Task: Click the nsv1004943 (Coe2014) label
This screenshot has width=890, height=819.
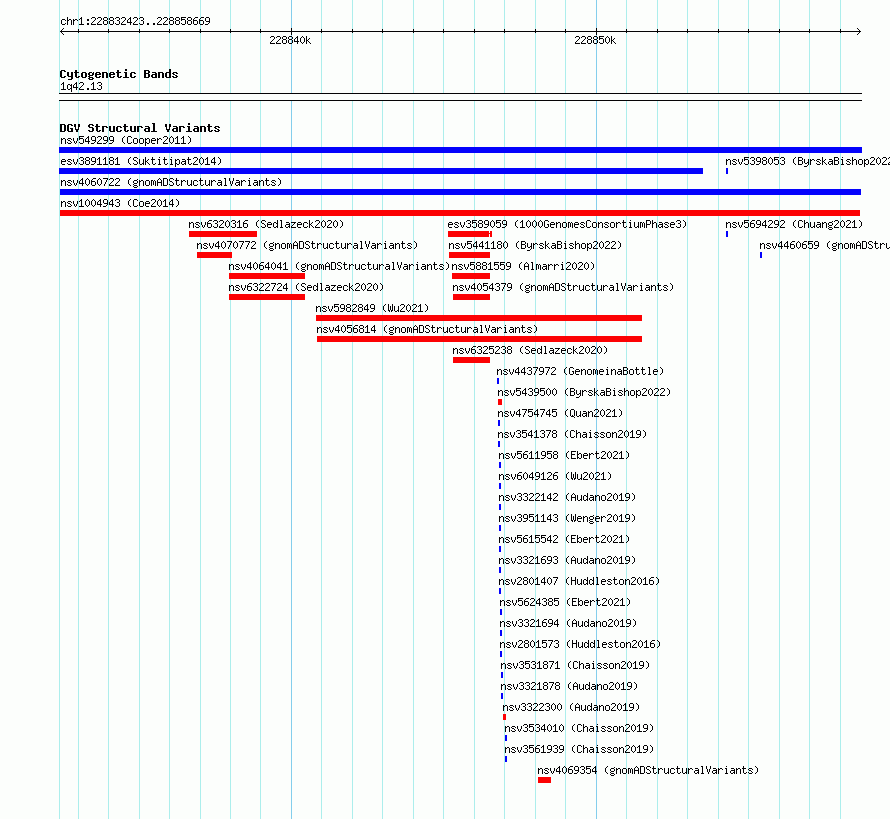Action: [x=120, y=203]
